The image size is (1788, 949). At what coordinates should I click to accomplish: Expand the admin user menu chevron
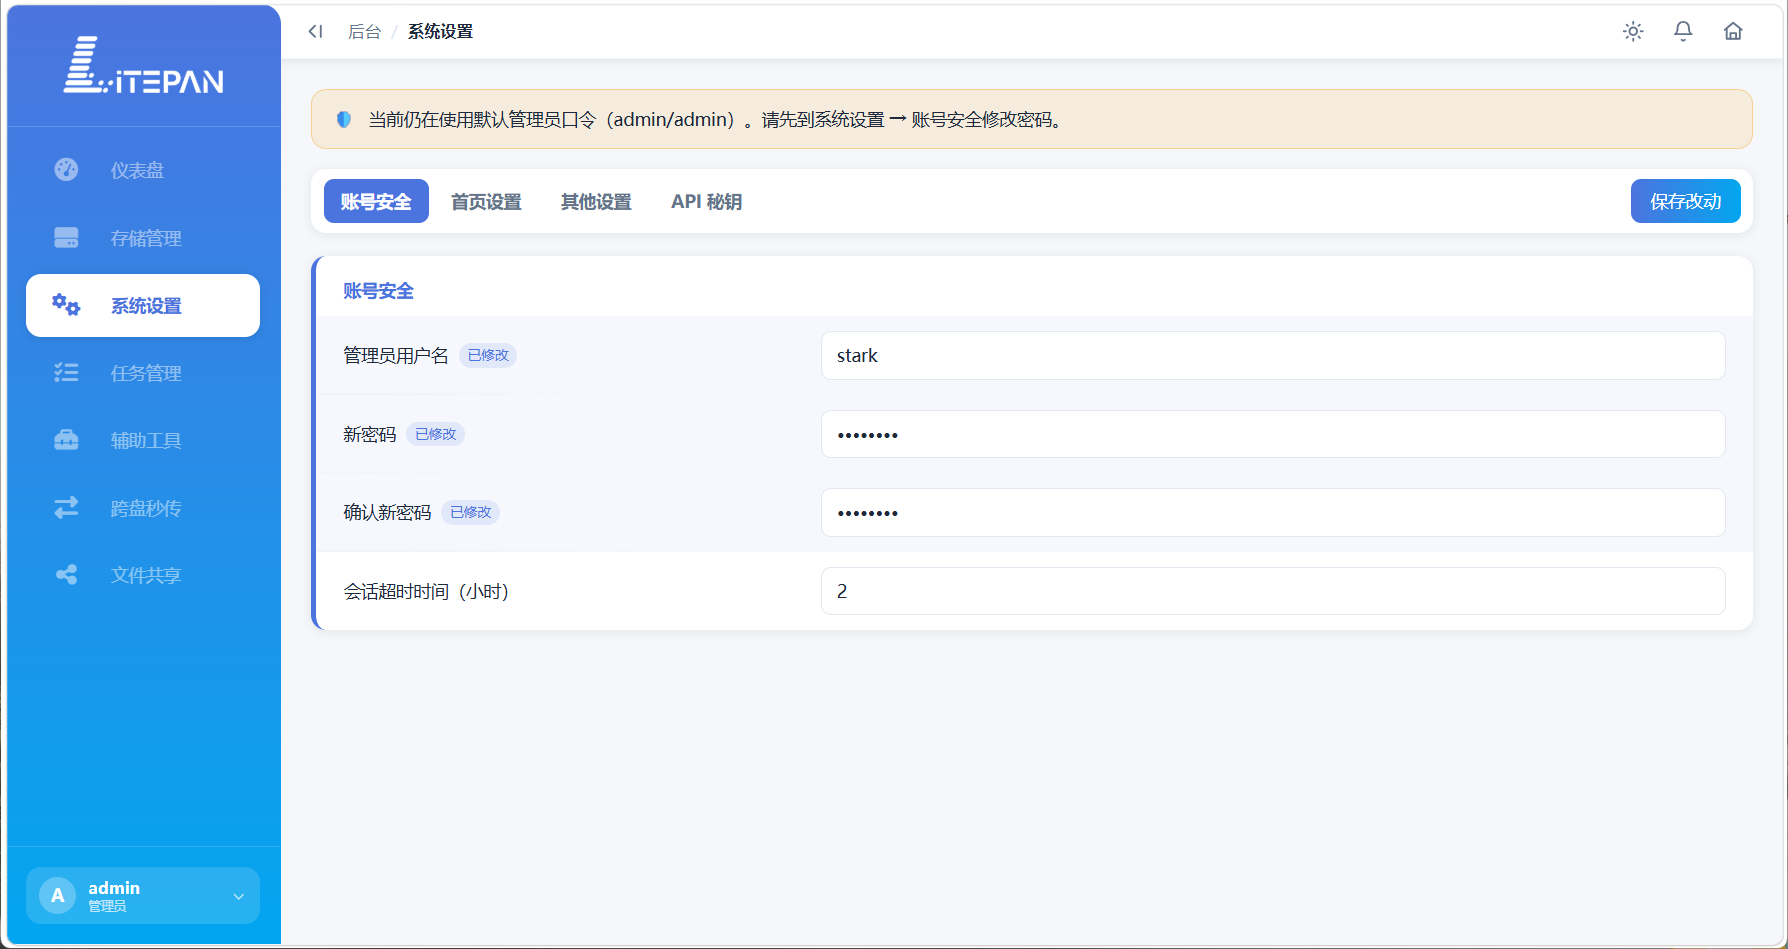(x=239, y=896)
